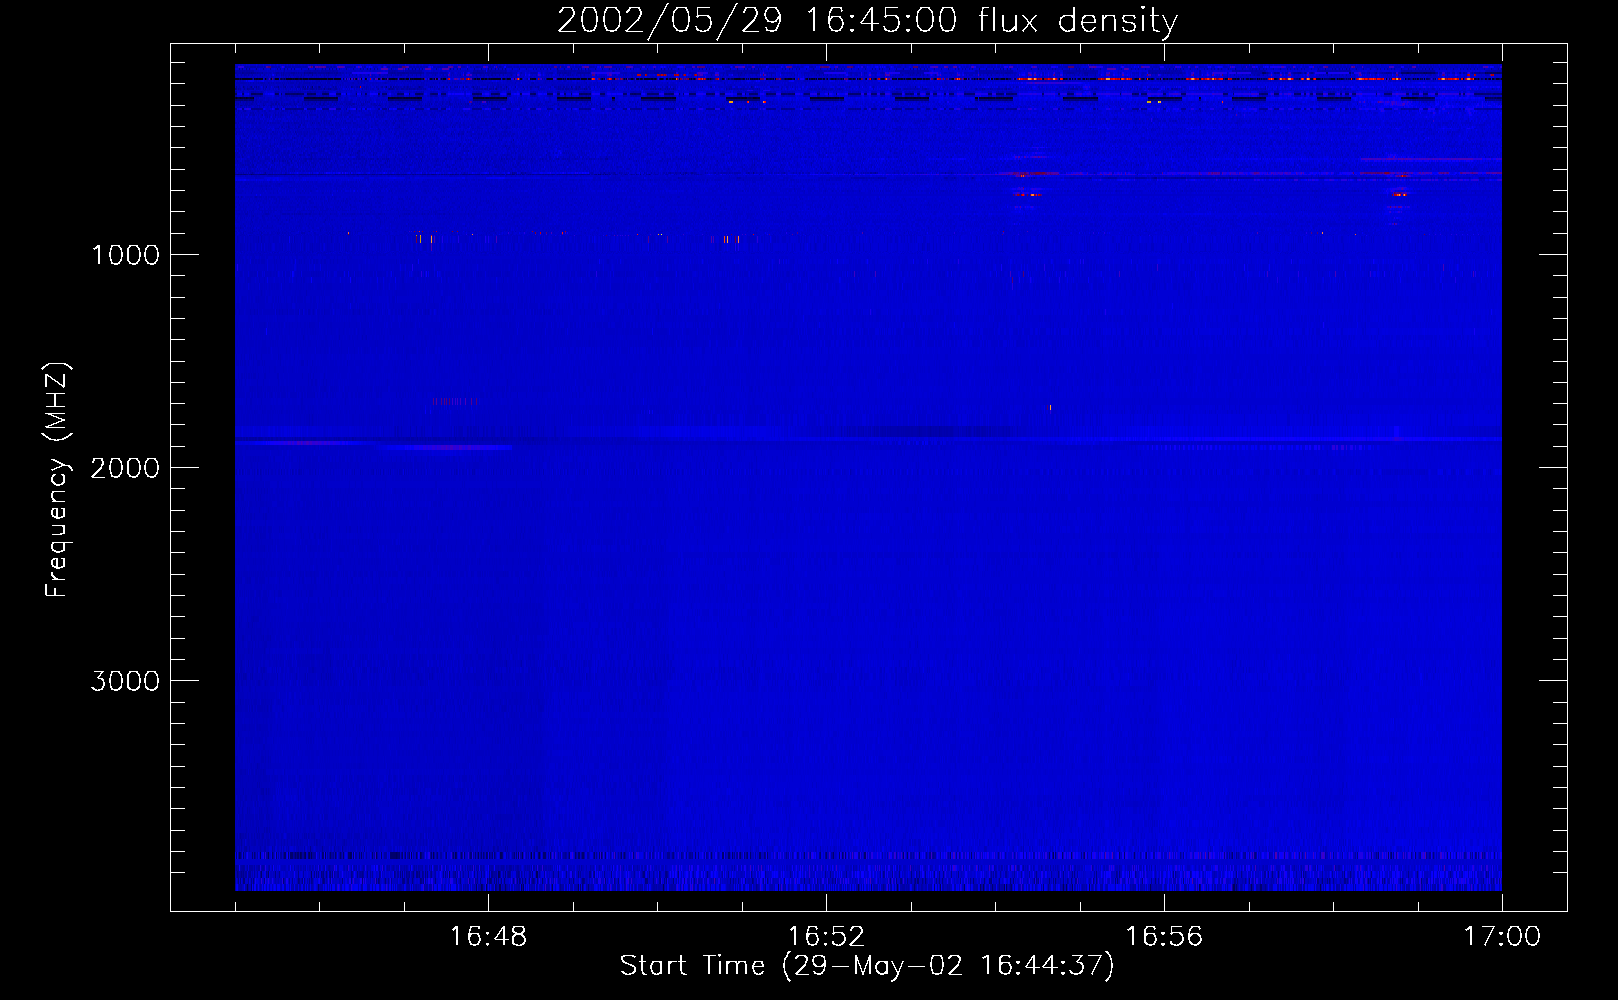This screenshot has width=1618, height=1000.
Task: Click the 1000 frequency tick label
Action: click(125, 255)
